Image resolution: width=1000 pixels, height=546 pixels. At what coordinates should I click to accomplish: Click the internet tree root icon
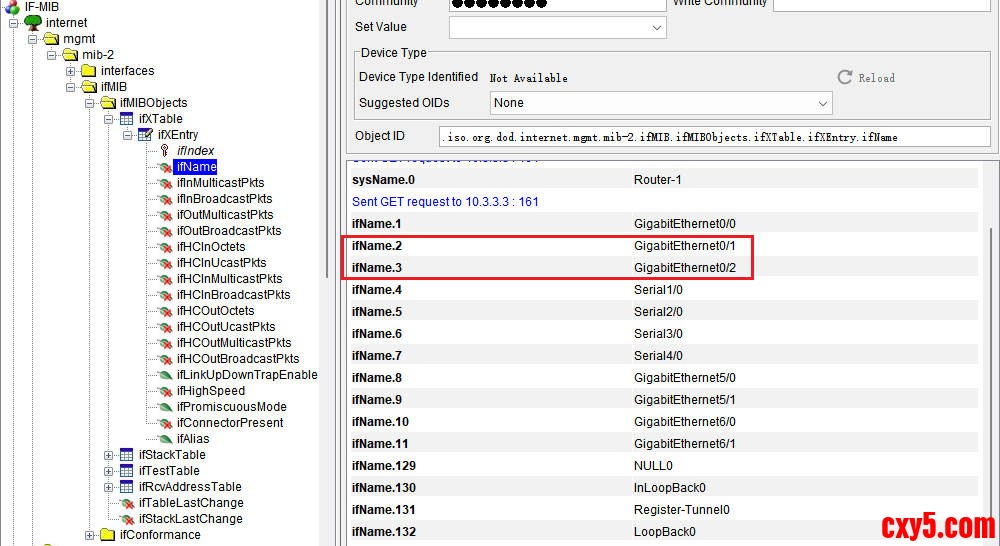pos(32,23)
